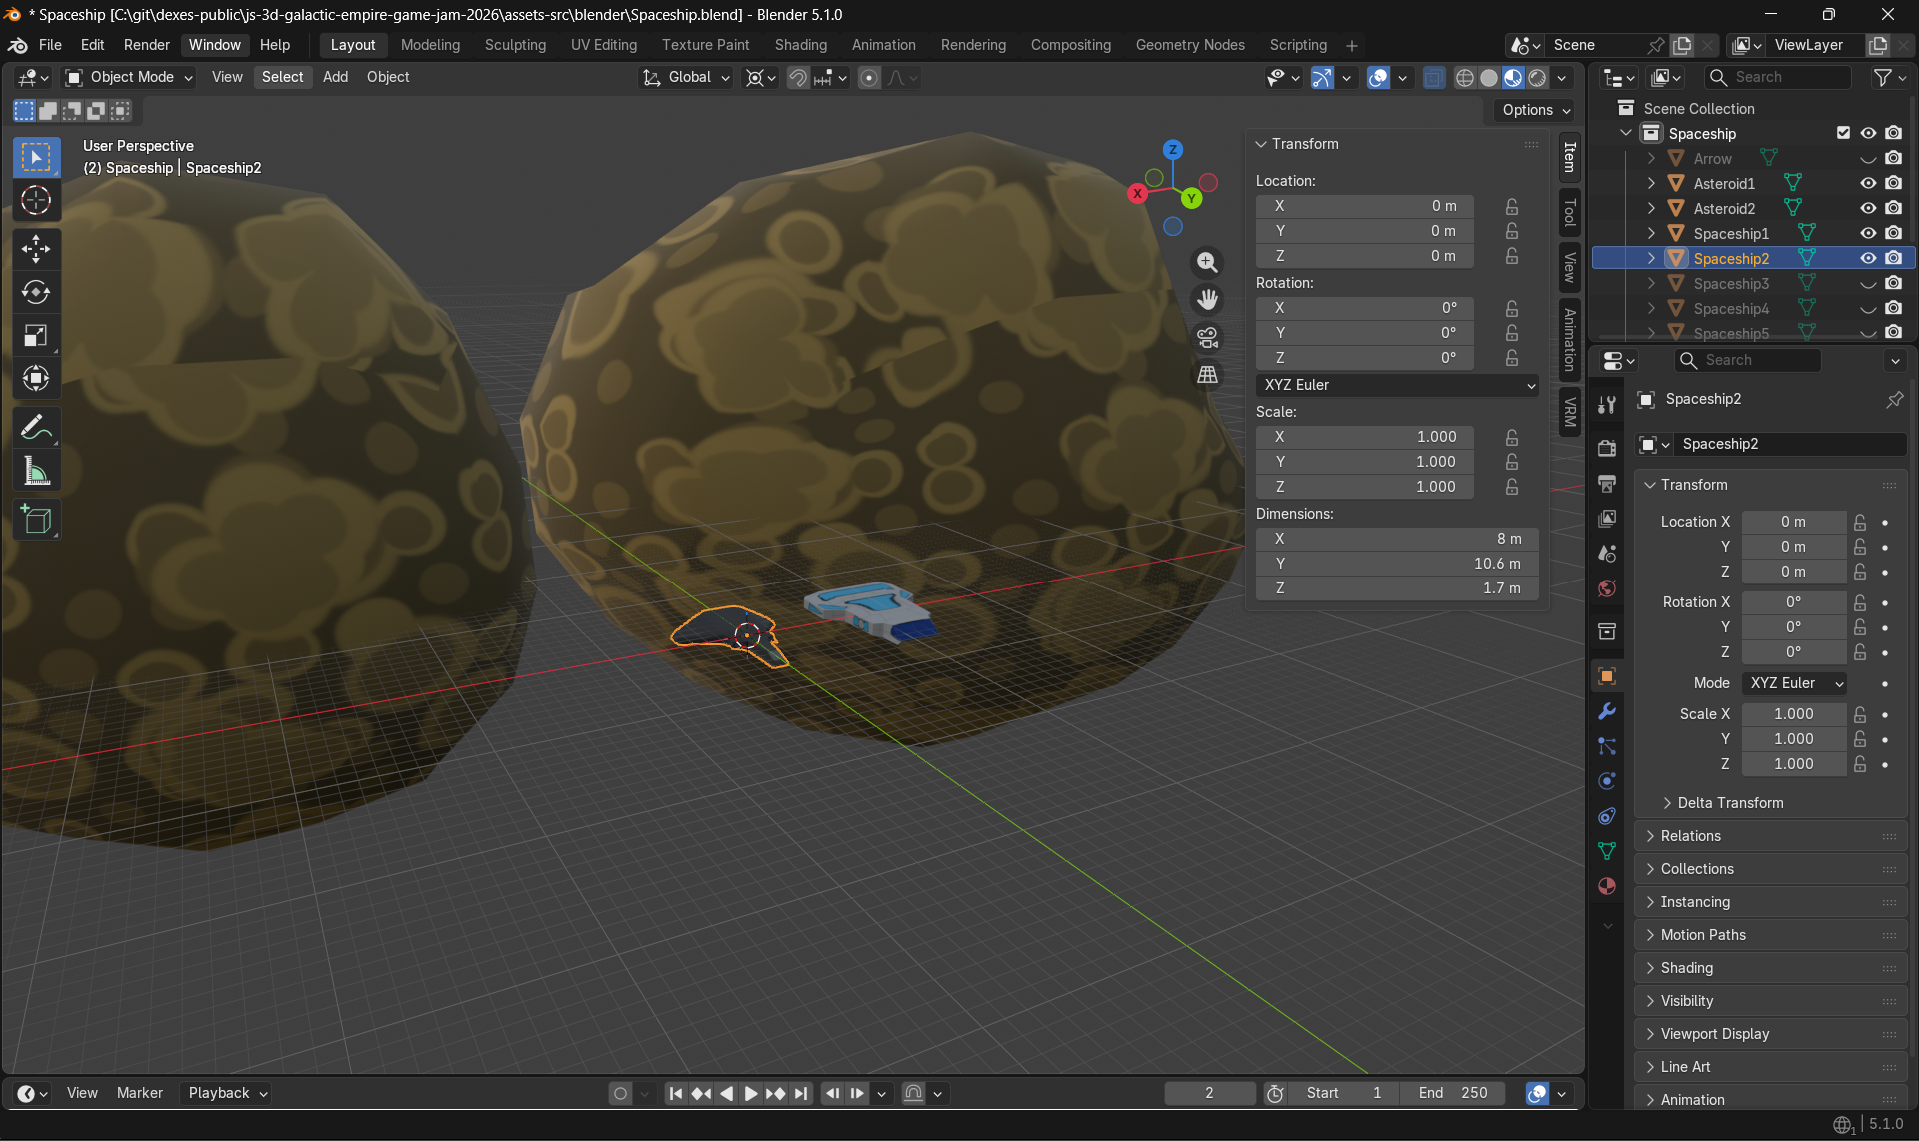Open the viewport Options popover
1919x1141 pixels.
(1533, 110)
